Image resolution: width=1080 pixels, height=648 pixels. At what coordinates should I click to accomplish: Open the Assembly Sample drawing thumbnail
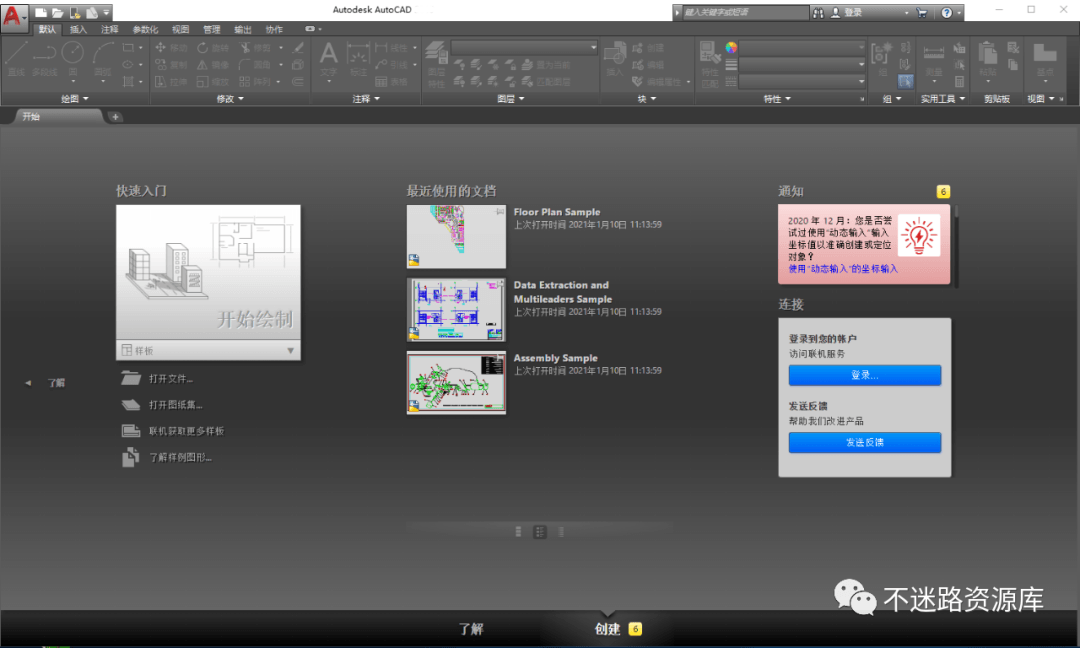coord(456,383)
